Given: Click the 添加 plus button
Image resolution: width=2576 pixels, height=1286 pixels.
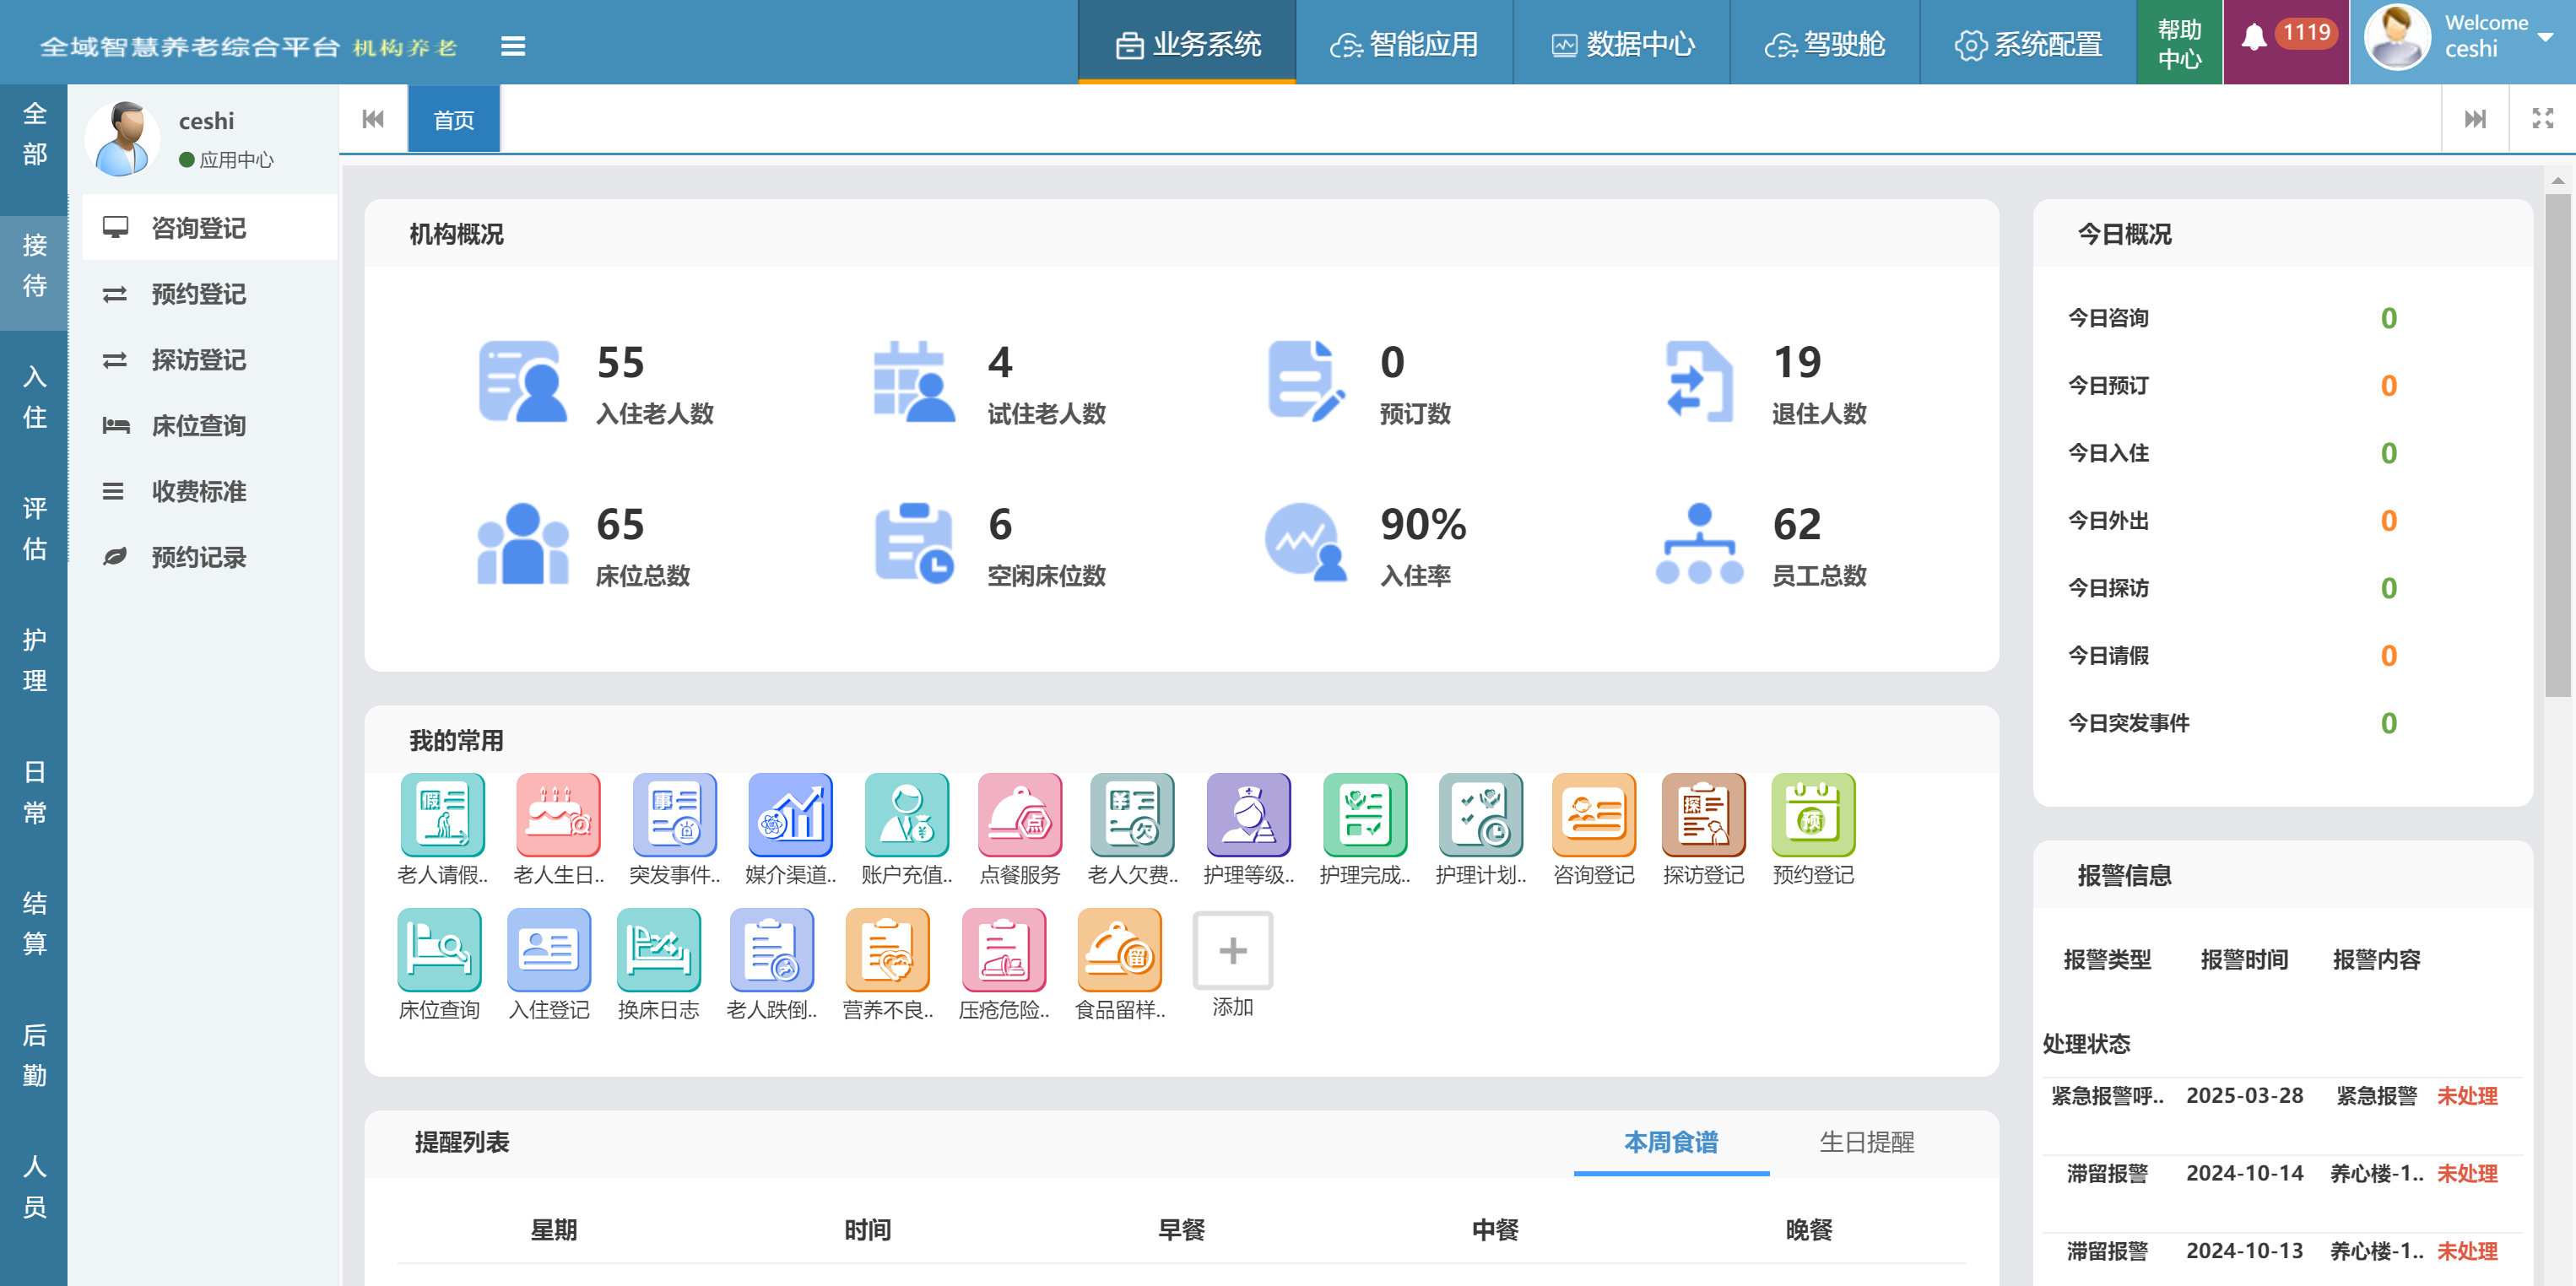Looking at the screenshot, I should coord(1232,950).
